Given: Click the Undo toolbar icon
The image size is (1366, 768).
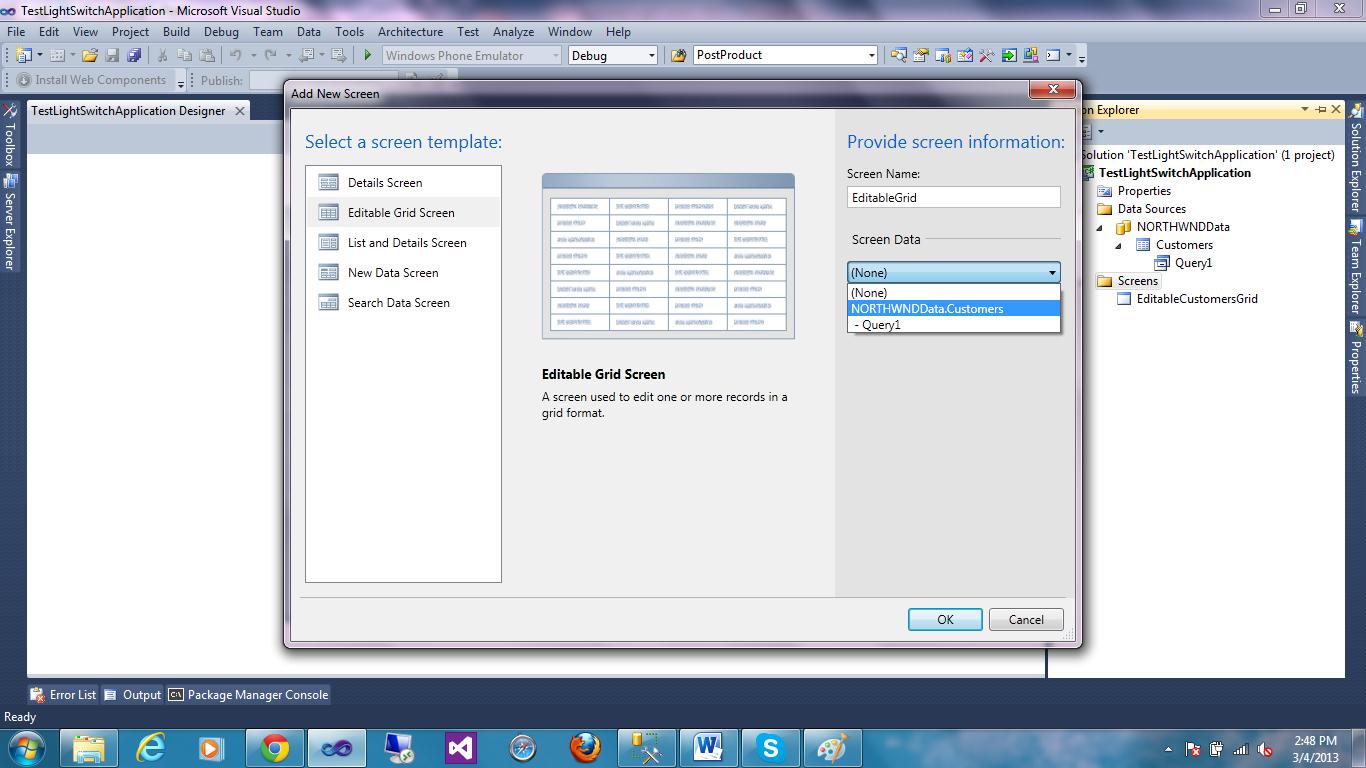Looking at the screenshot, I should click(236, 55).
